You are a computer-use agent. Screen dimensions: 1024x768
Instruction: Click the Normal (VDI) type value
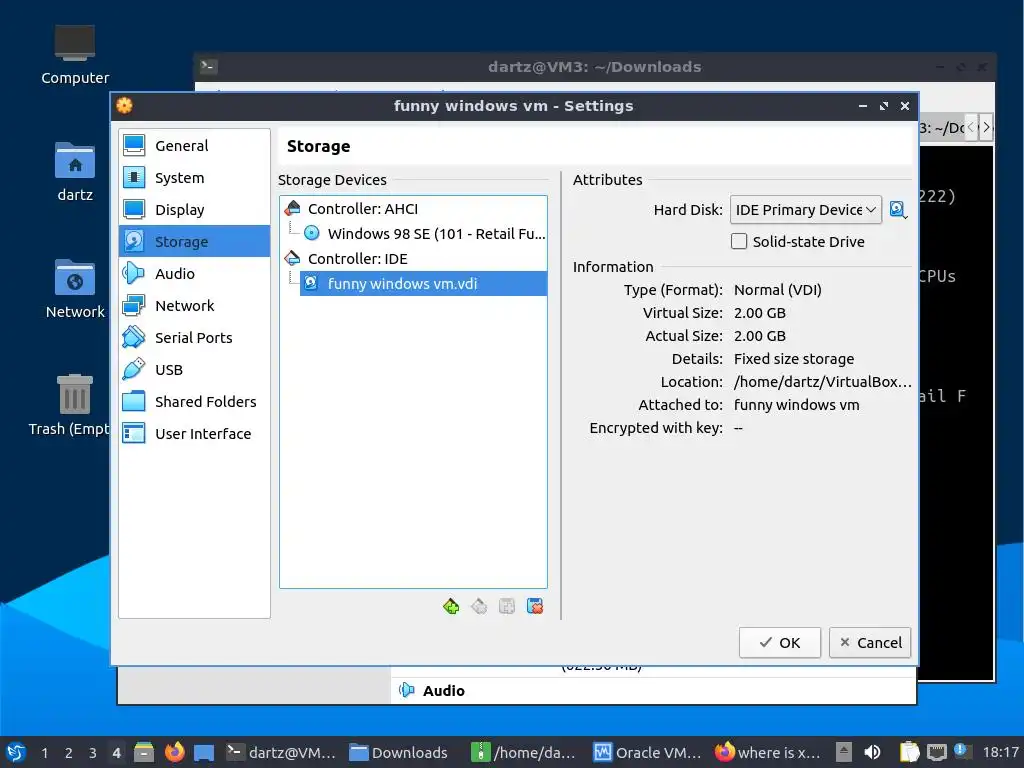click(x=778, y=290)
